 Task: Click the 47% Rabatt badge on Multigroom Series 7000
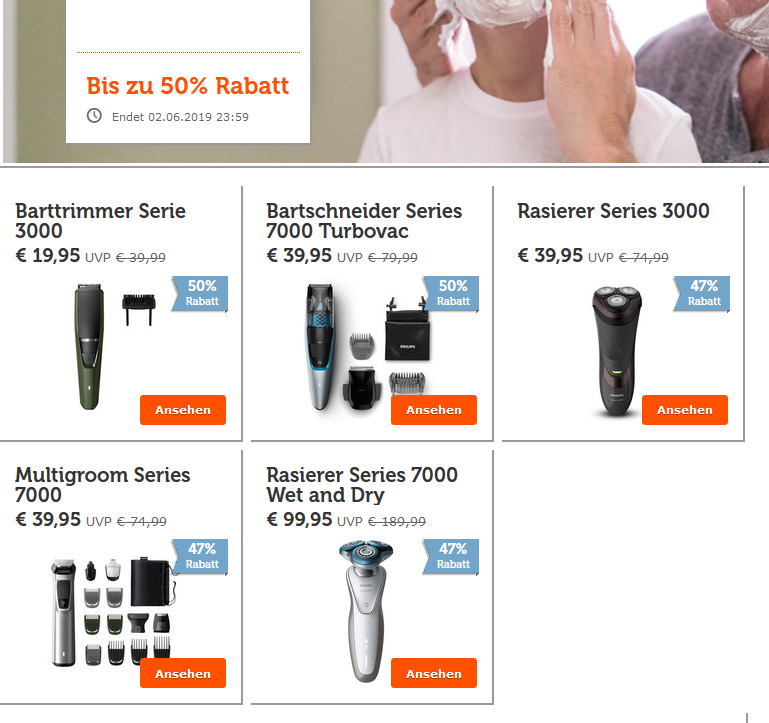(x=200, y=557)
